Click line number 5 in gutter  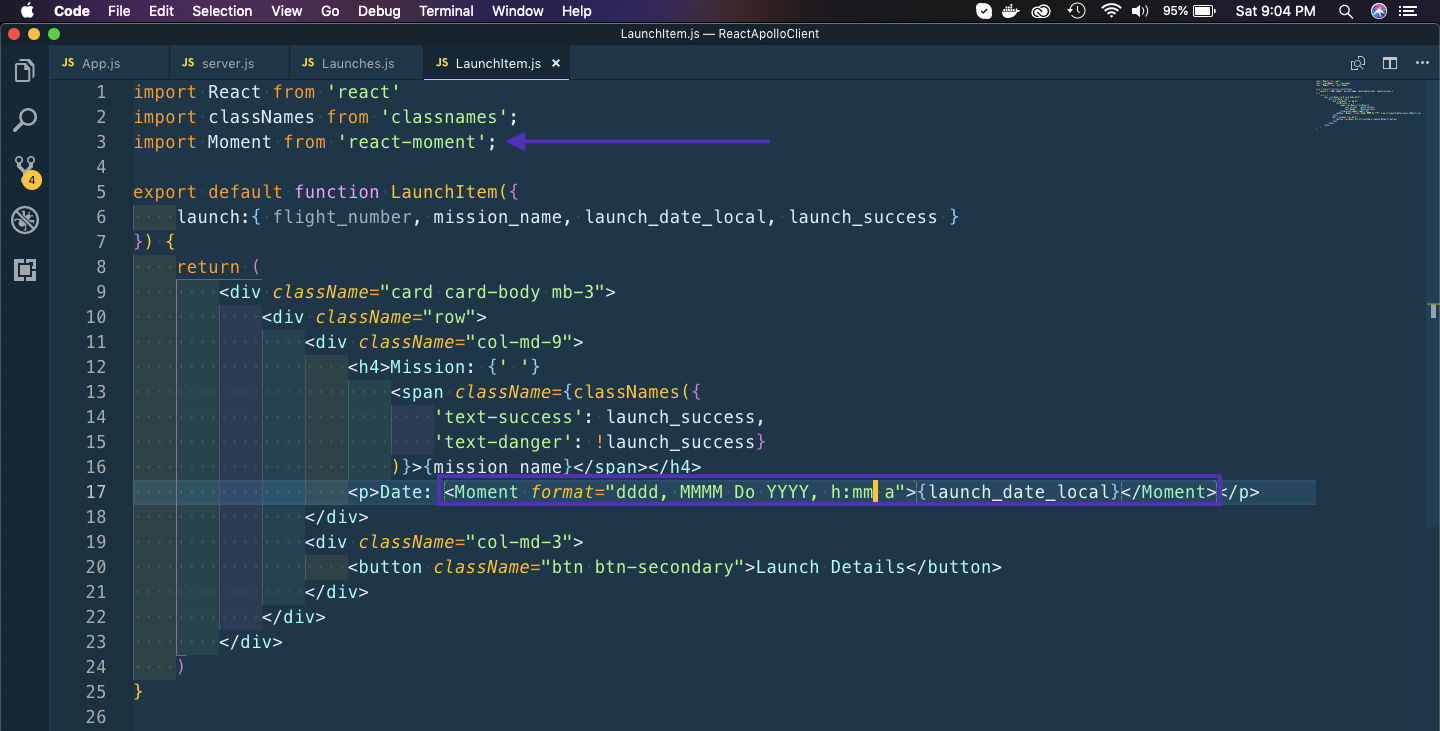point(101,192)
